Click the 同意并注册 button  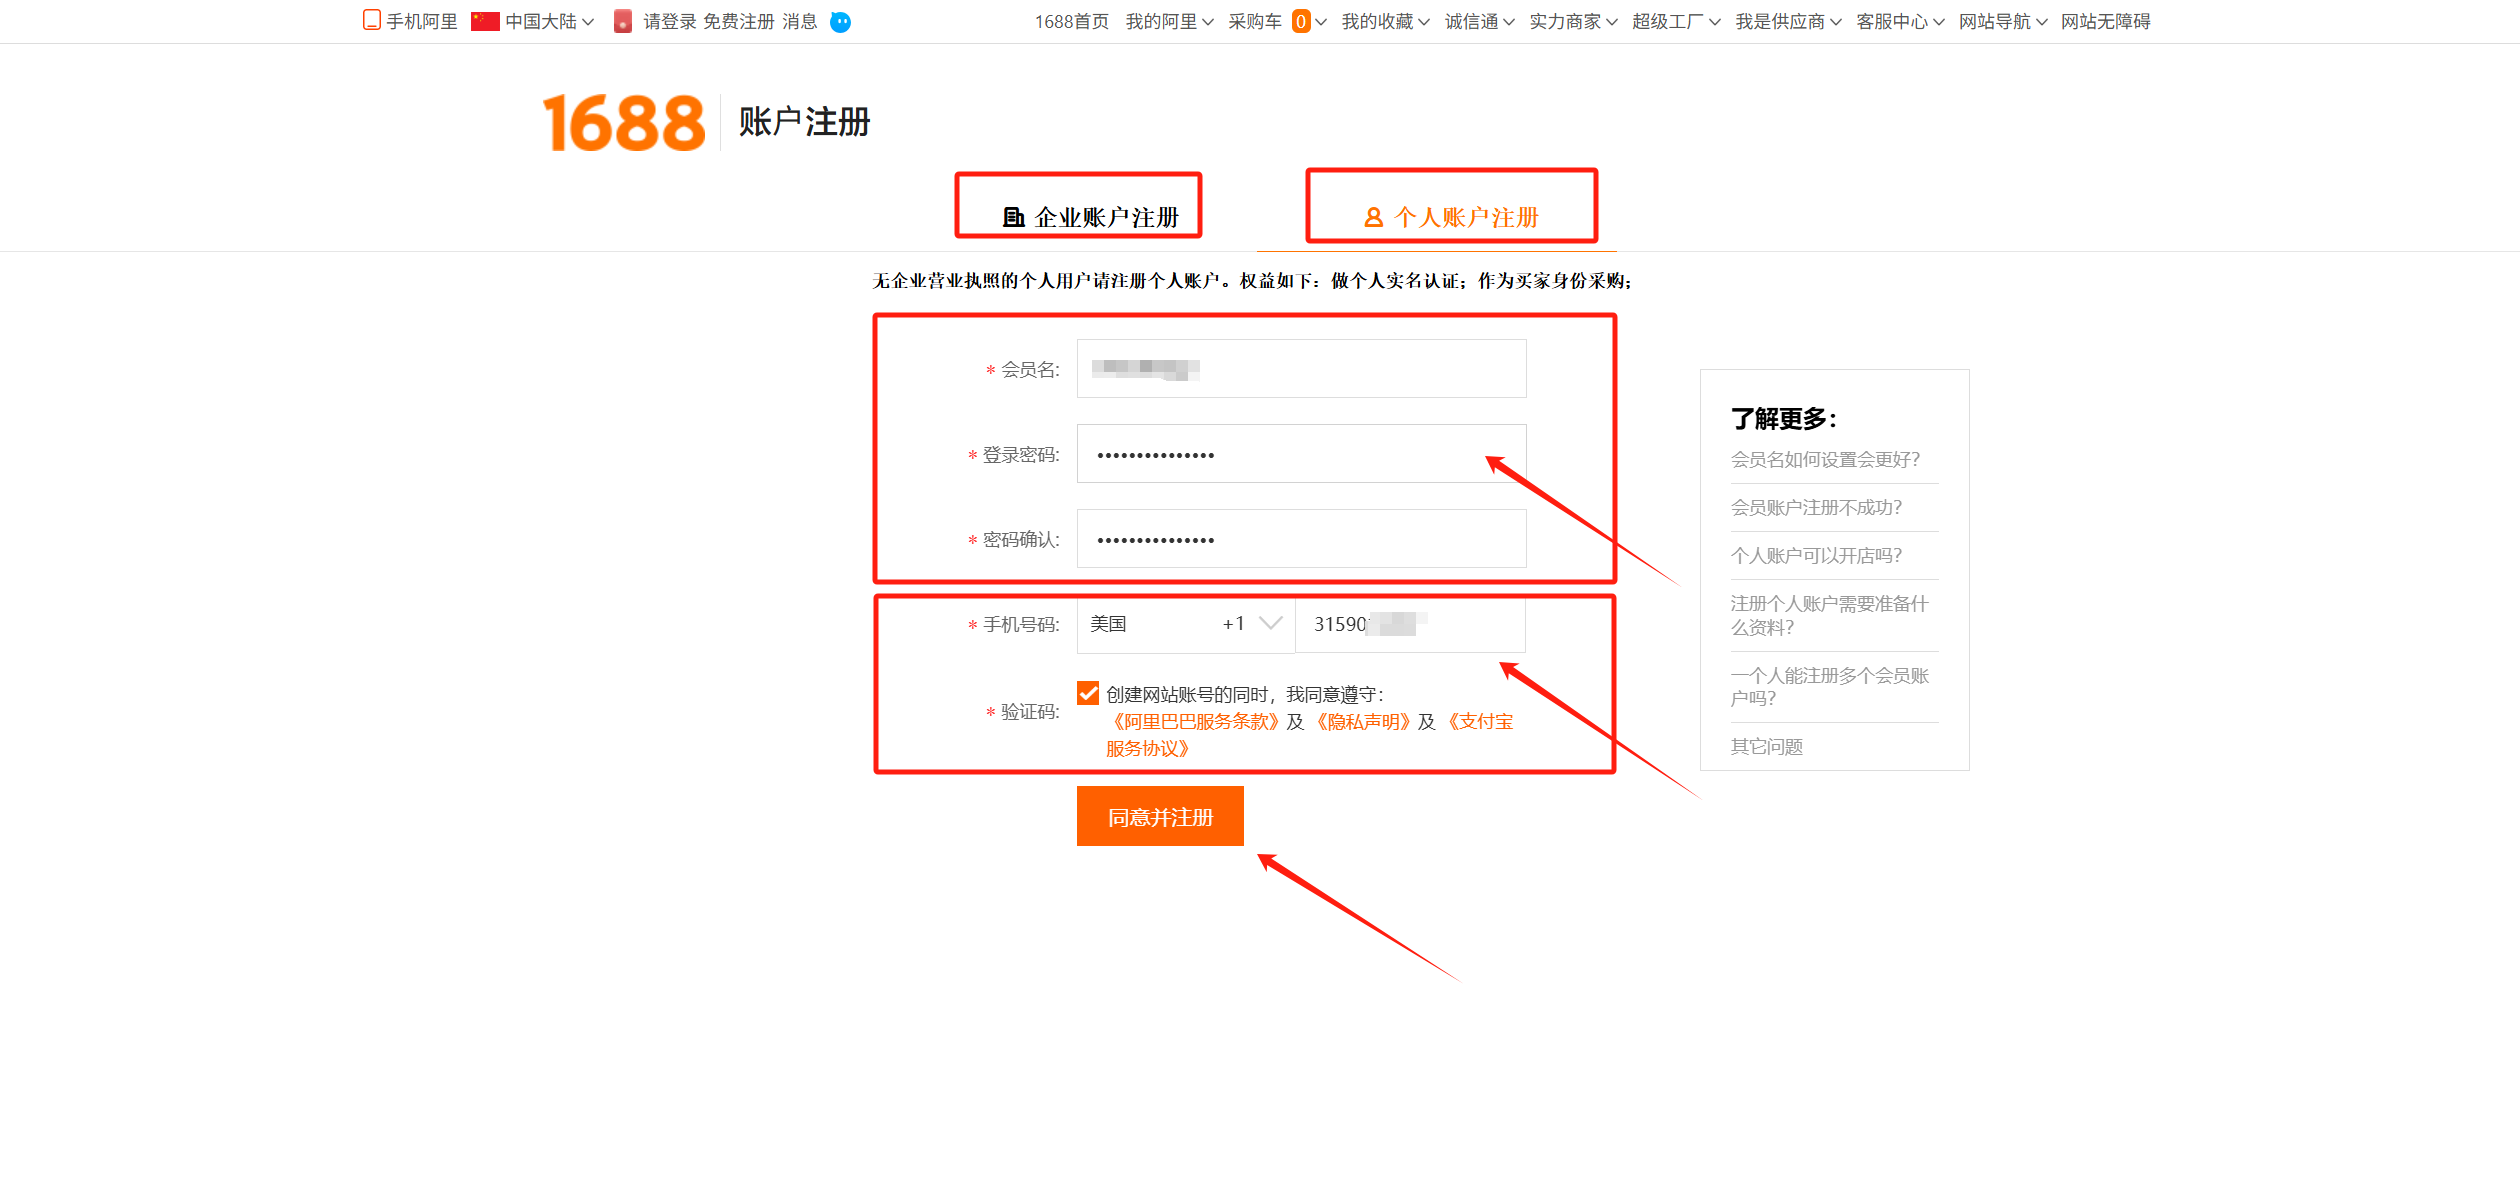point(1160,816)
